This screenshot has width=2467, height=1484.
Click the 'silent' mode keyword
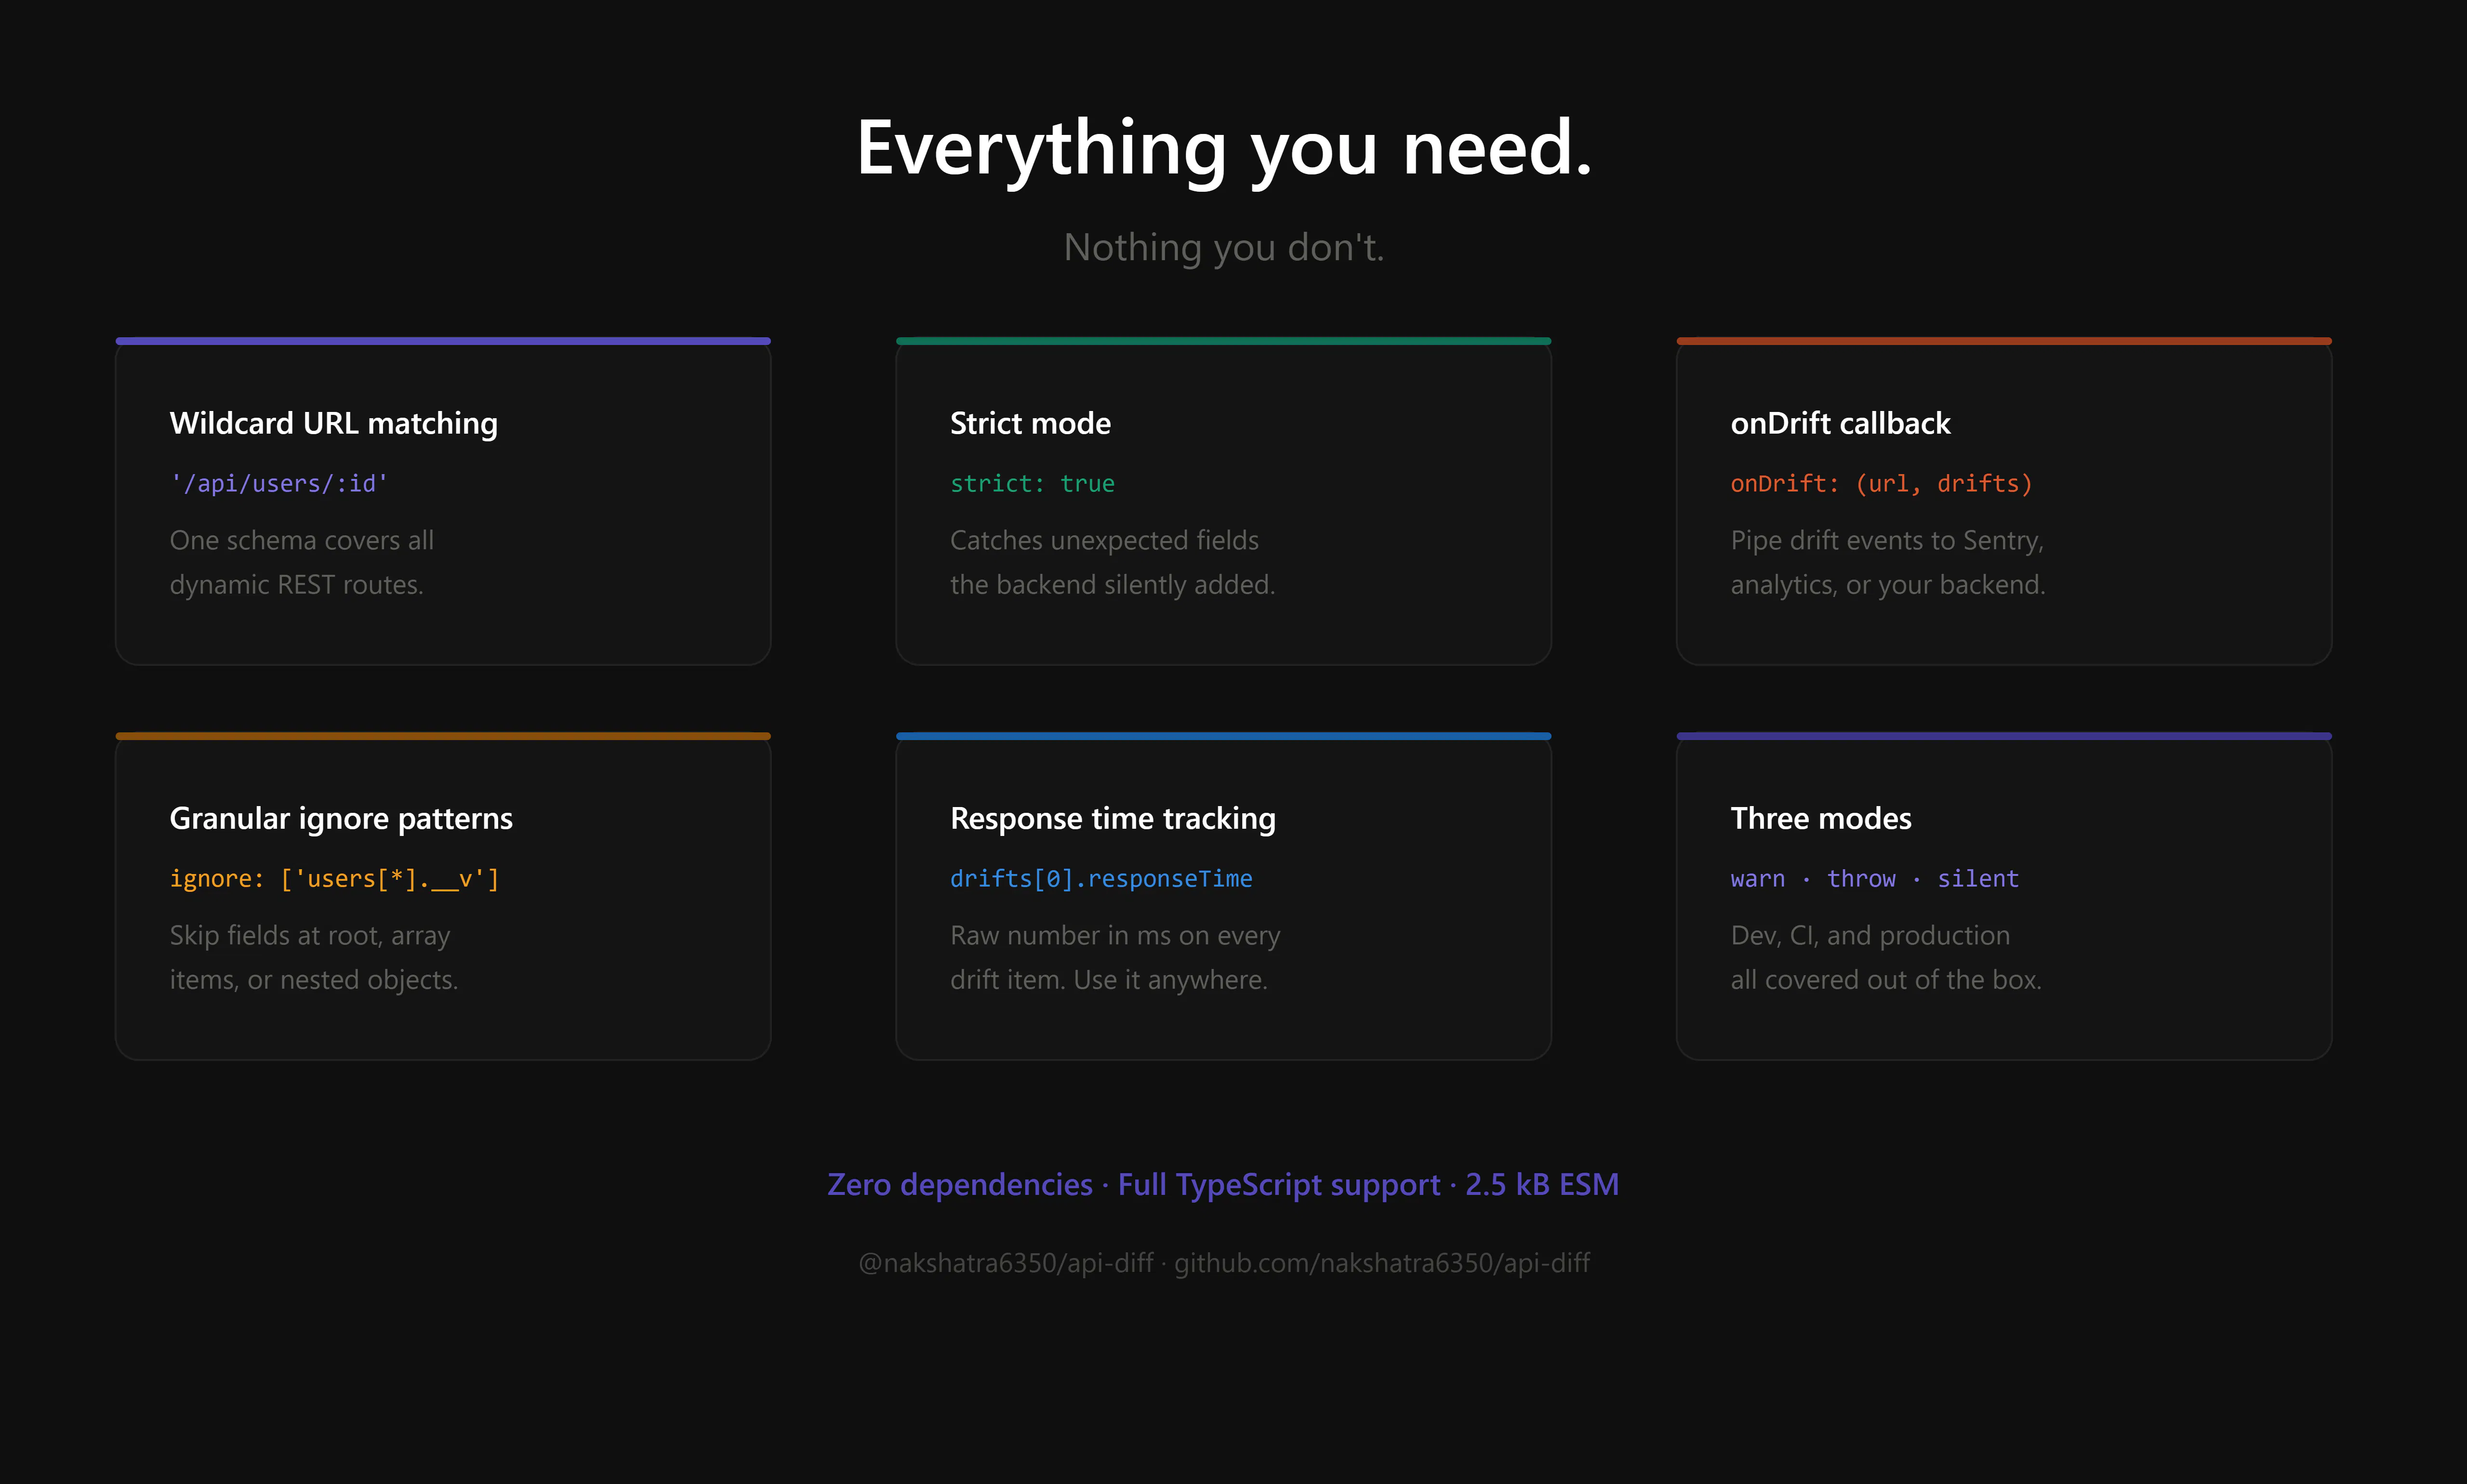click(x=1978, y=879)
